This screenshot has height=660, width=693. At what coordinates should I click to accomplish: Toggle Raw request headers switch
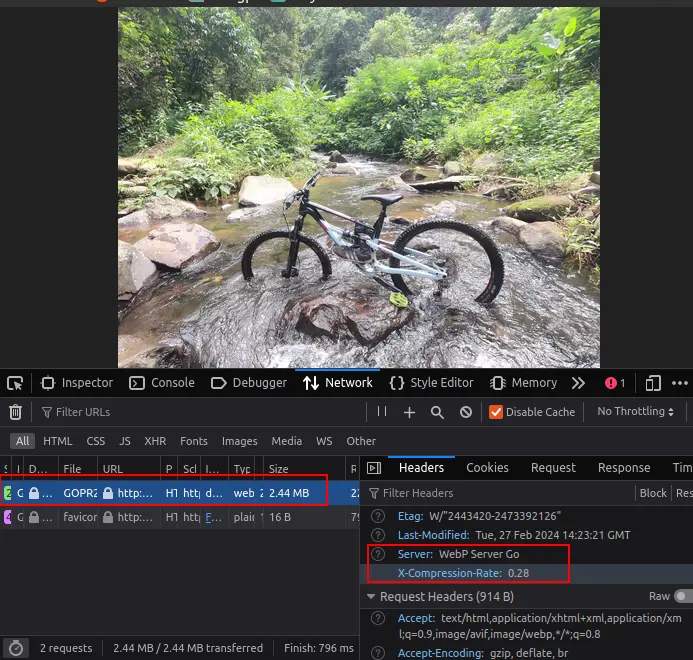pos(683,596)
